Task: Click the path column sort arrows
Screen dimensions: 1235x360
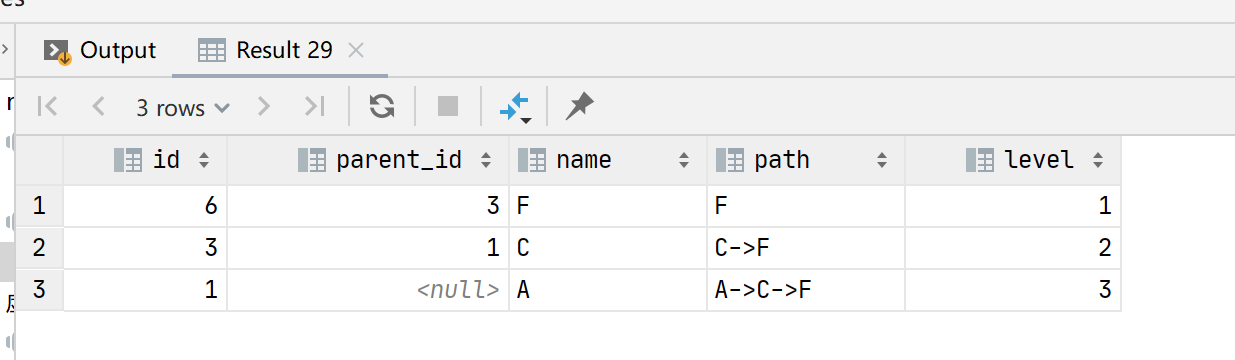Action: [882, 160]
